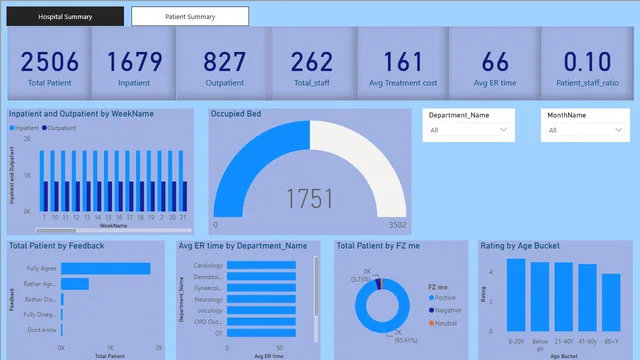Click the week 21 bar group
Image resolution: width=640 pixels, height=360 pixels.
coord(183,181)
